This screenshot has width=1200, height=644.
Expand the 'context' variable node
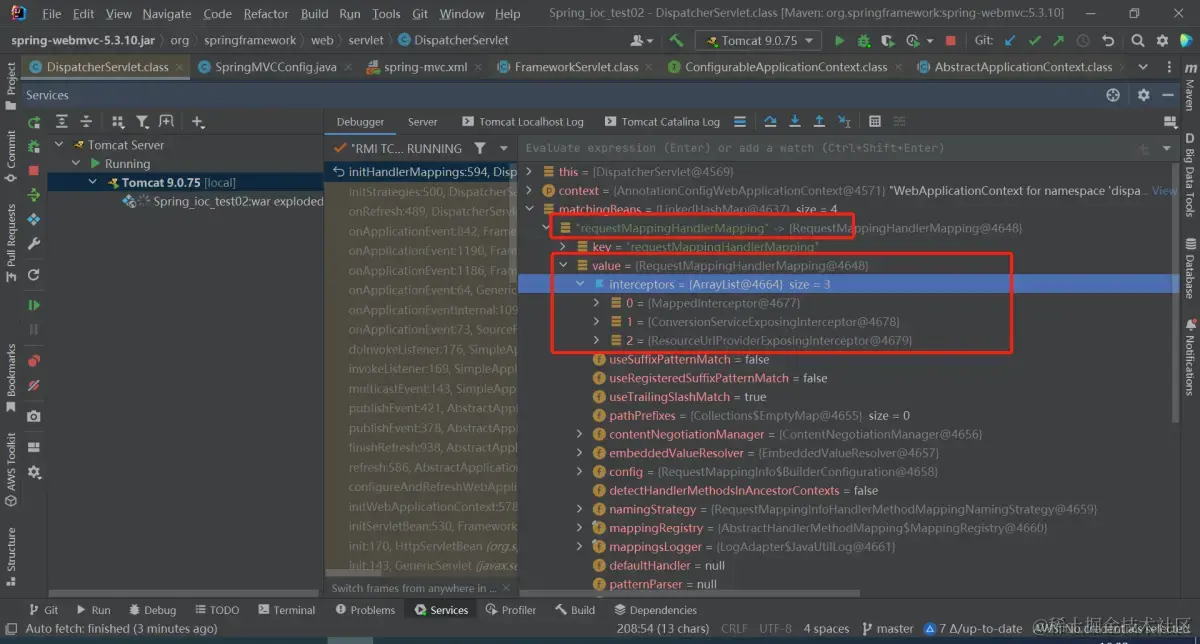(x=530, y=191)
